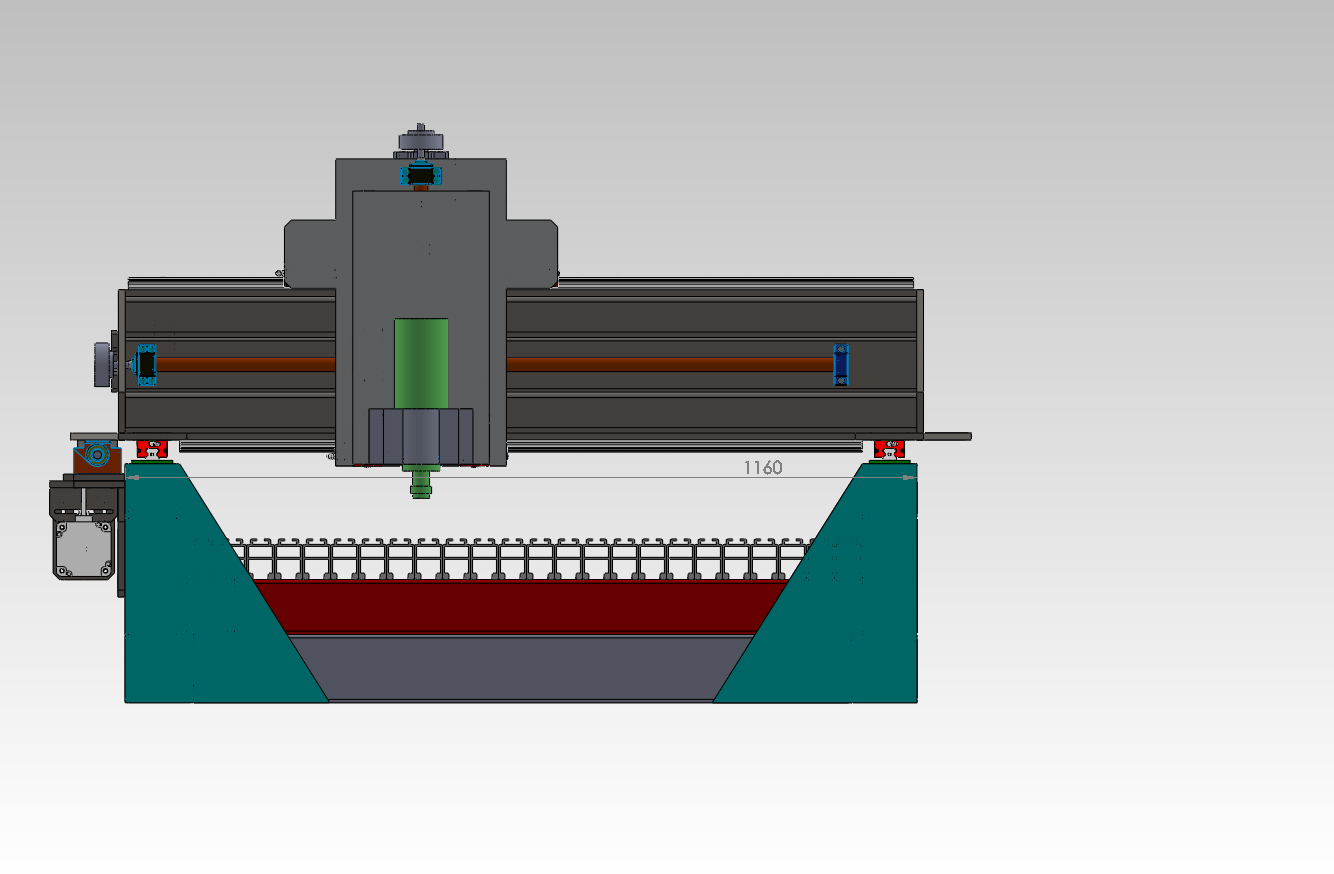
Task: Click the blue bearing block atop Z axis
Action: pyautogui.click(x=421, y=176)
